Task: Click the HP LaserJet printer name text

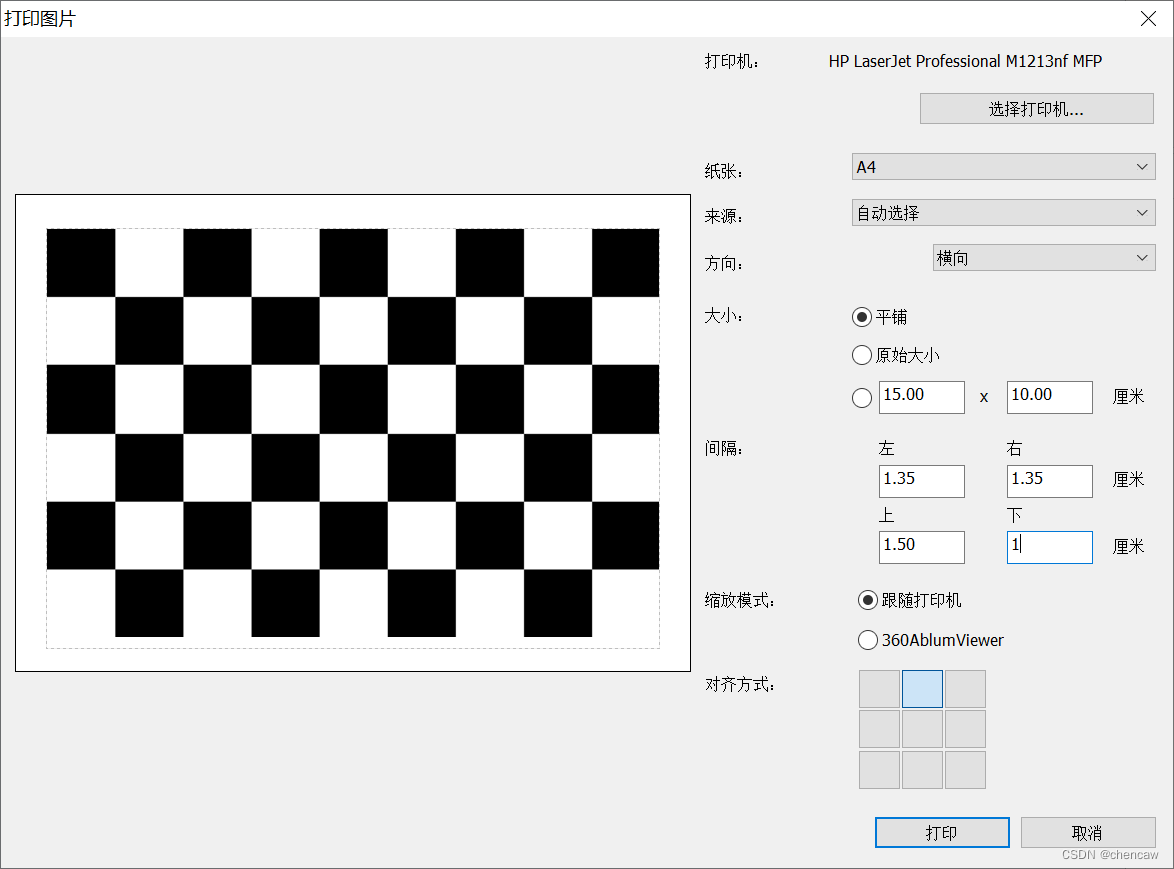Action: (965, 61)
